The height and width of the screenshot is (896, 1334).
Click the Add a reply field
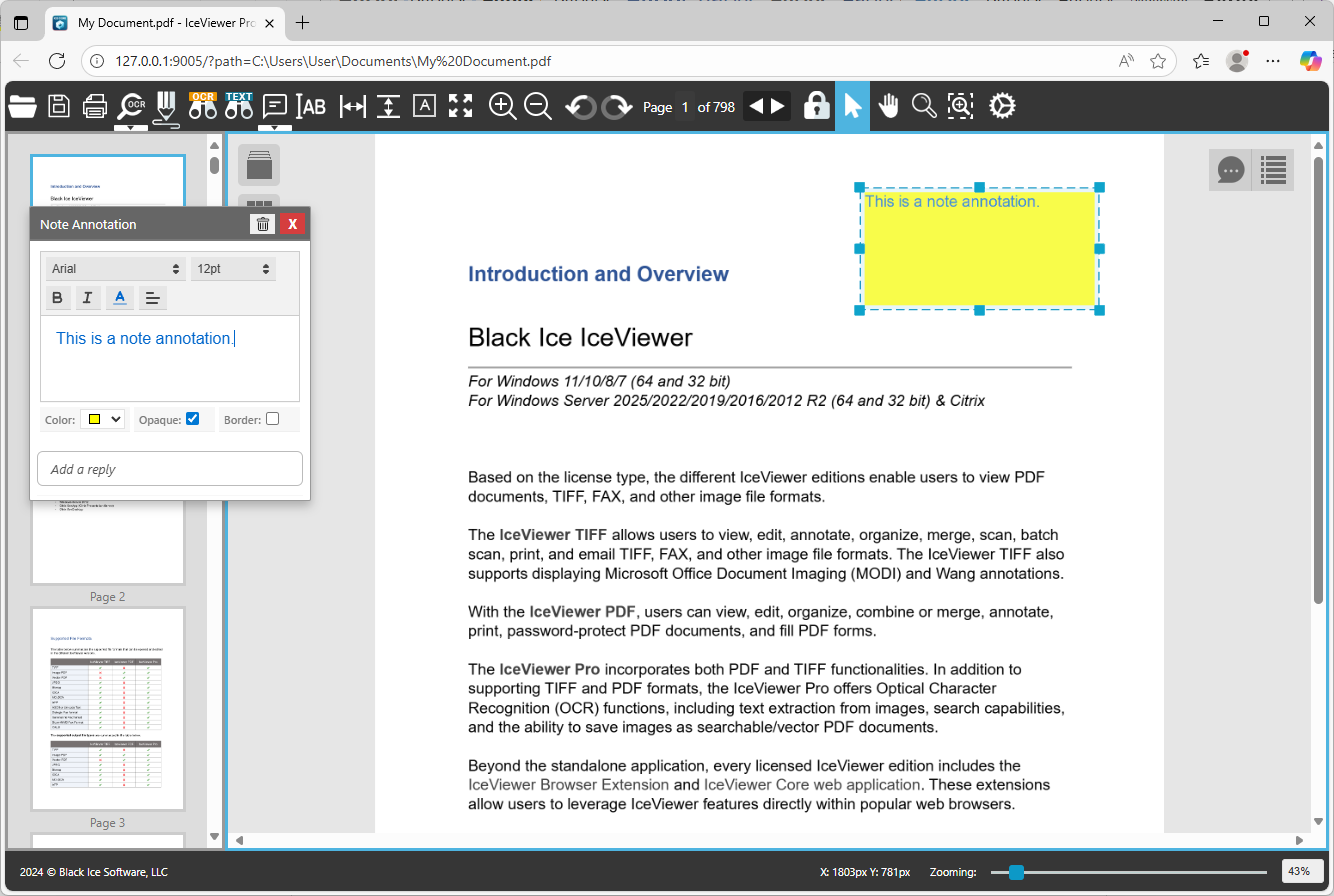click(x=170, y=469)
